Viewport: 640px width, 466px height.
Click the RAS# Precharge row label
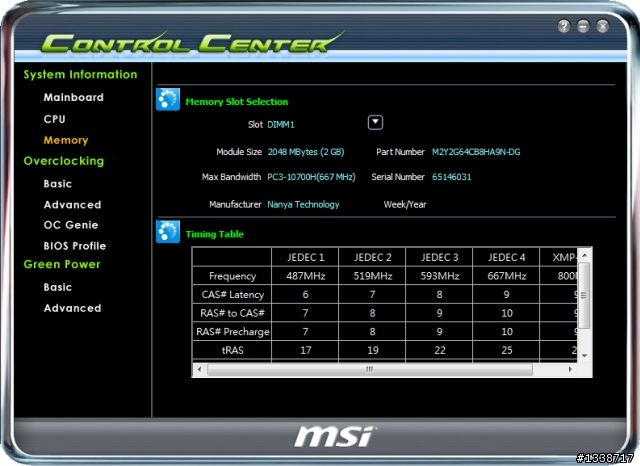click(x=232, y=331)
